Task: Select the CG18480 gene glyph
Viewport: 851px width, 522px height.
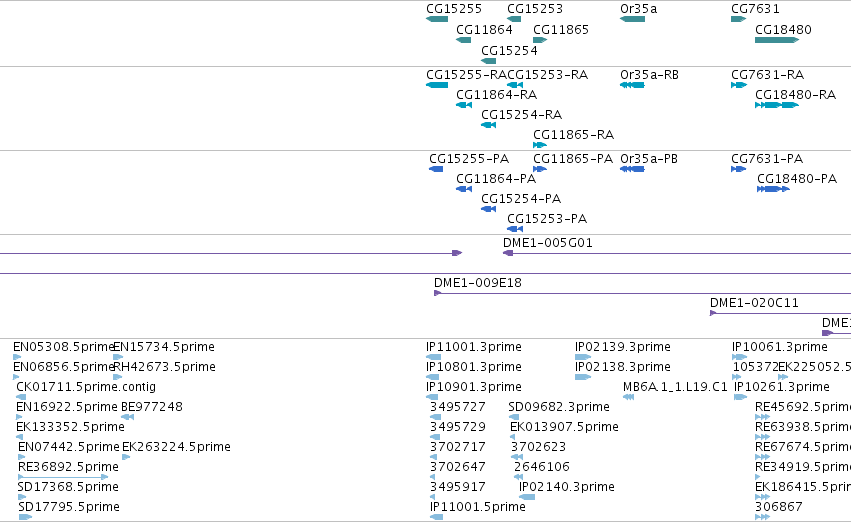Action: click(x=777, y=40)
